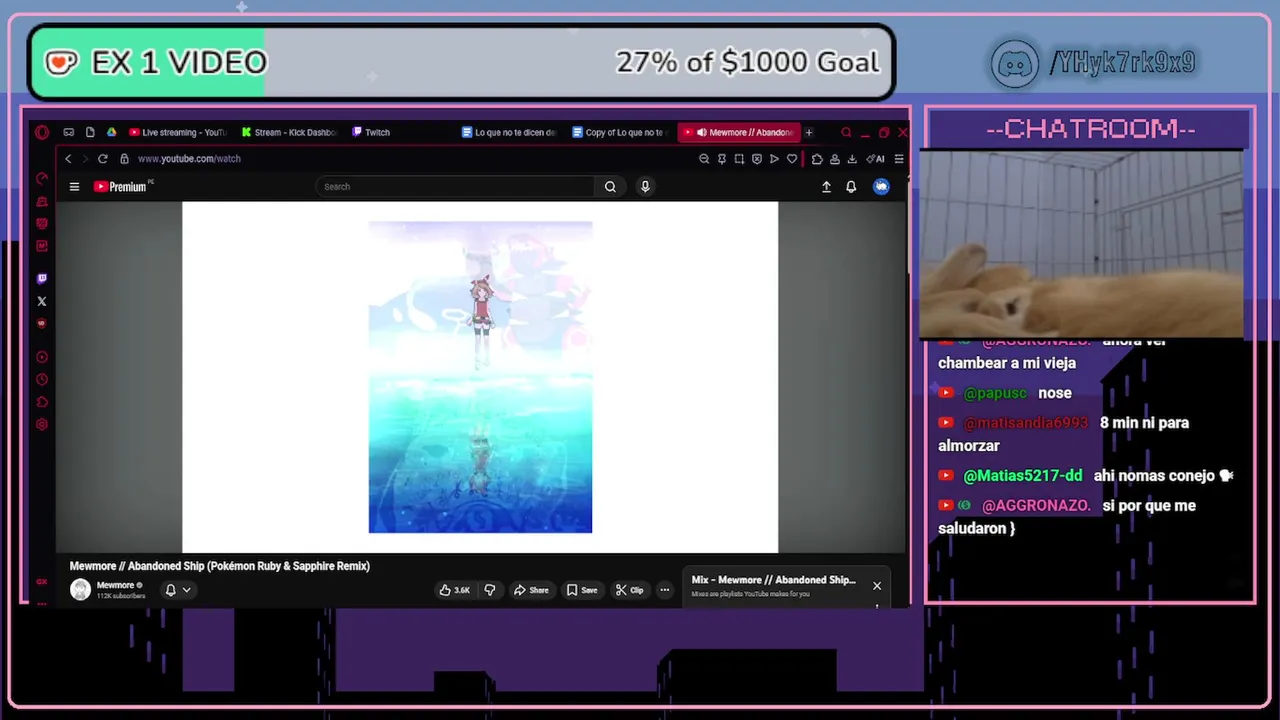Click the Abandoned Ship video player
The image size is (1280, 720).
480,377
